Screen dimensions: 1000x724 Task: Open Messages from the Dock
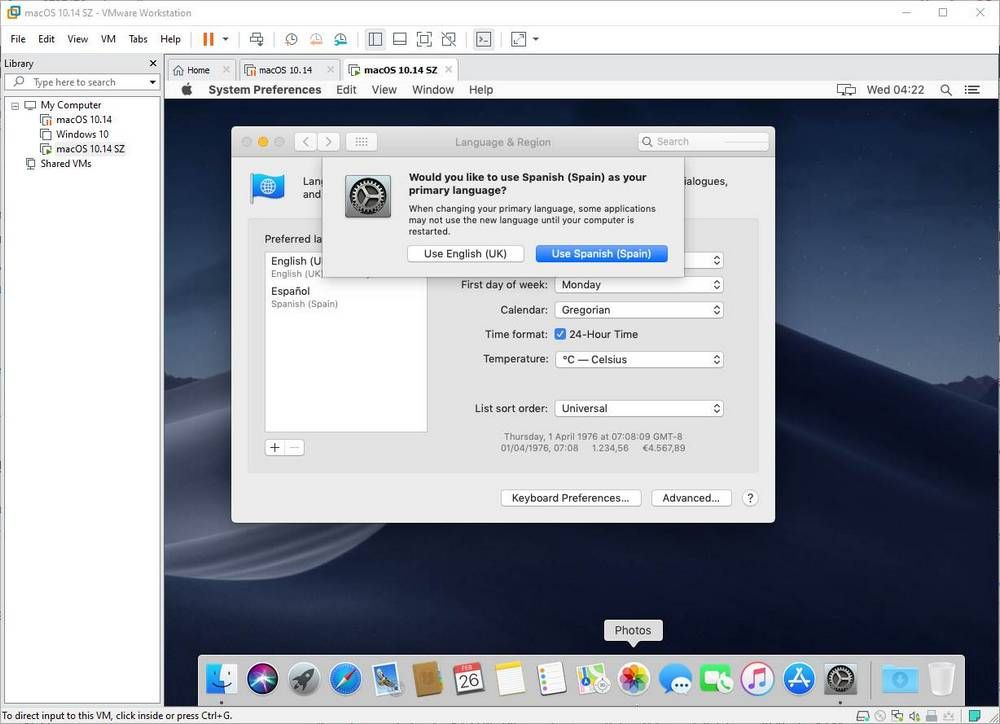tap(675, 679)
